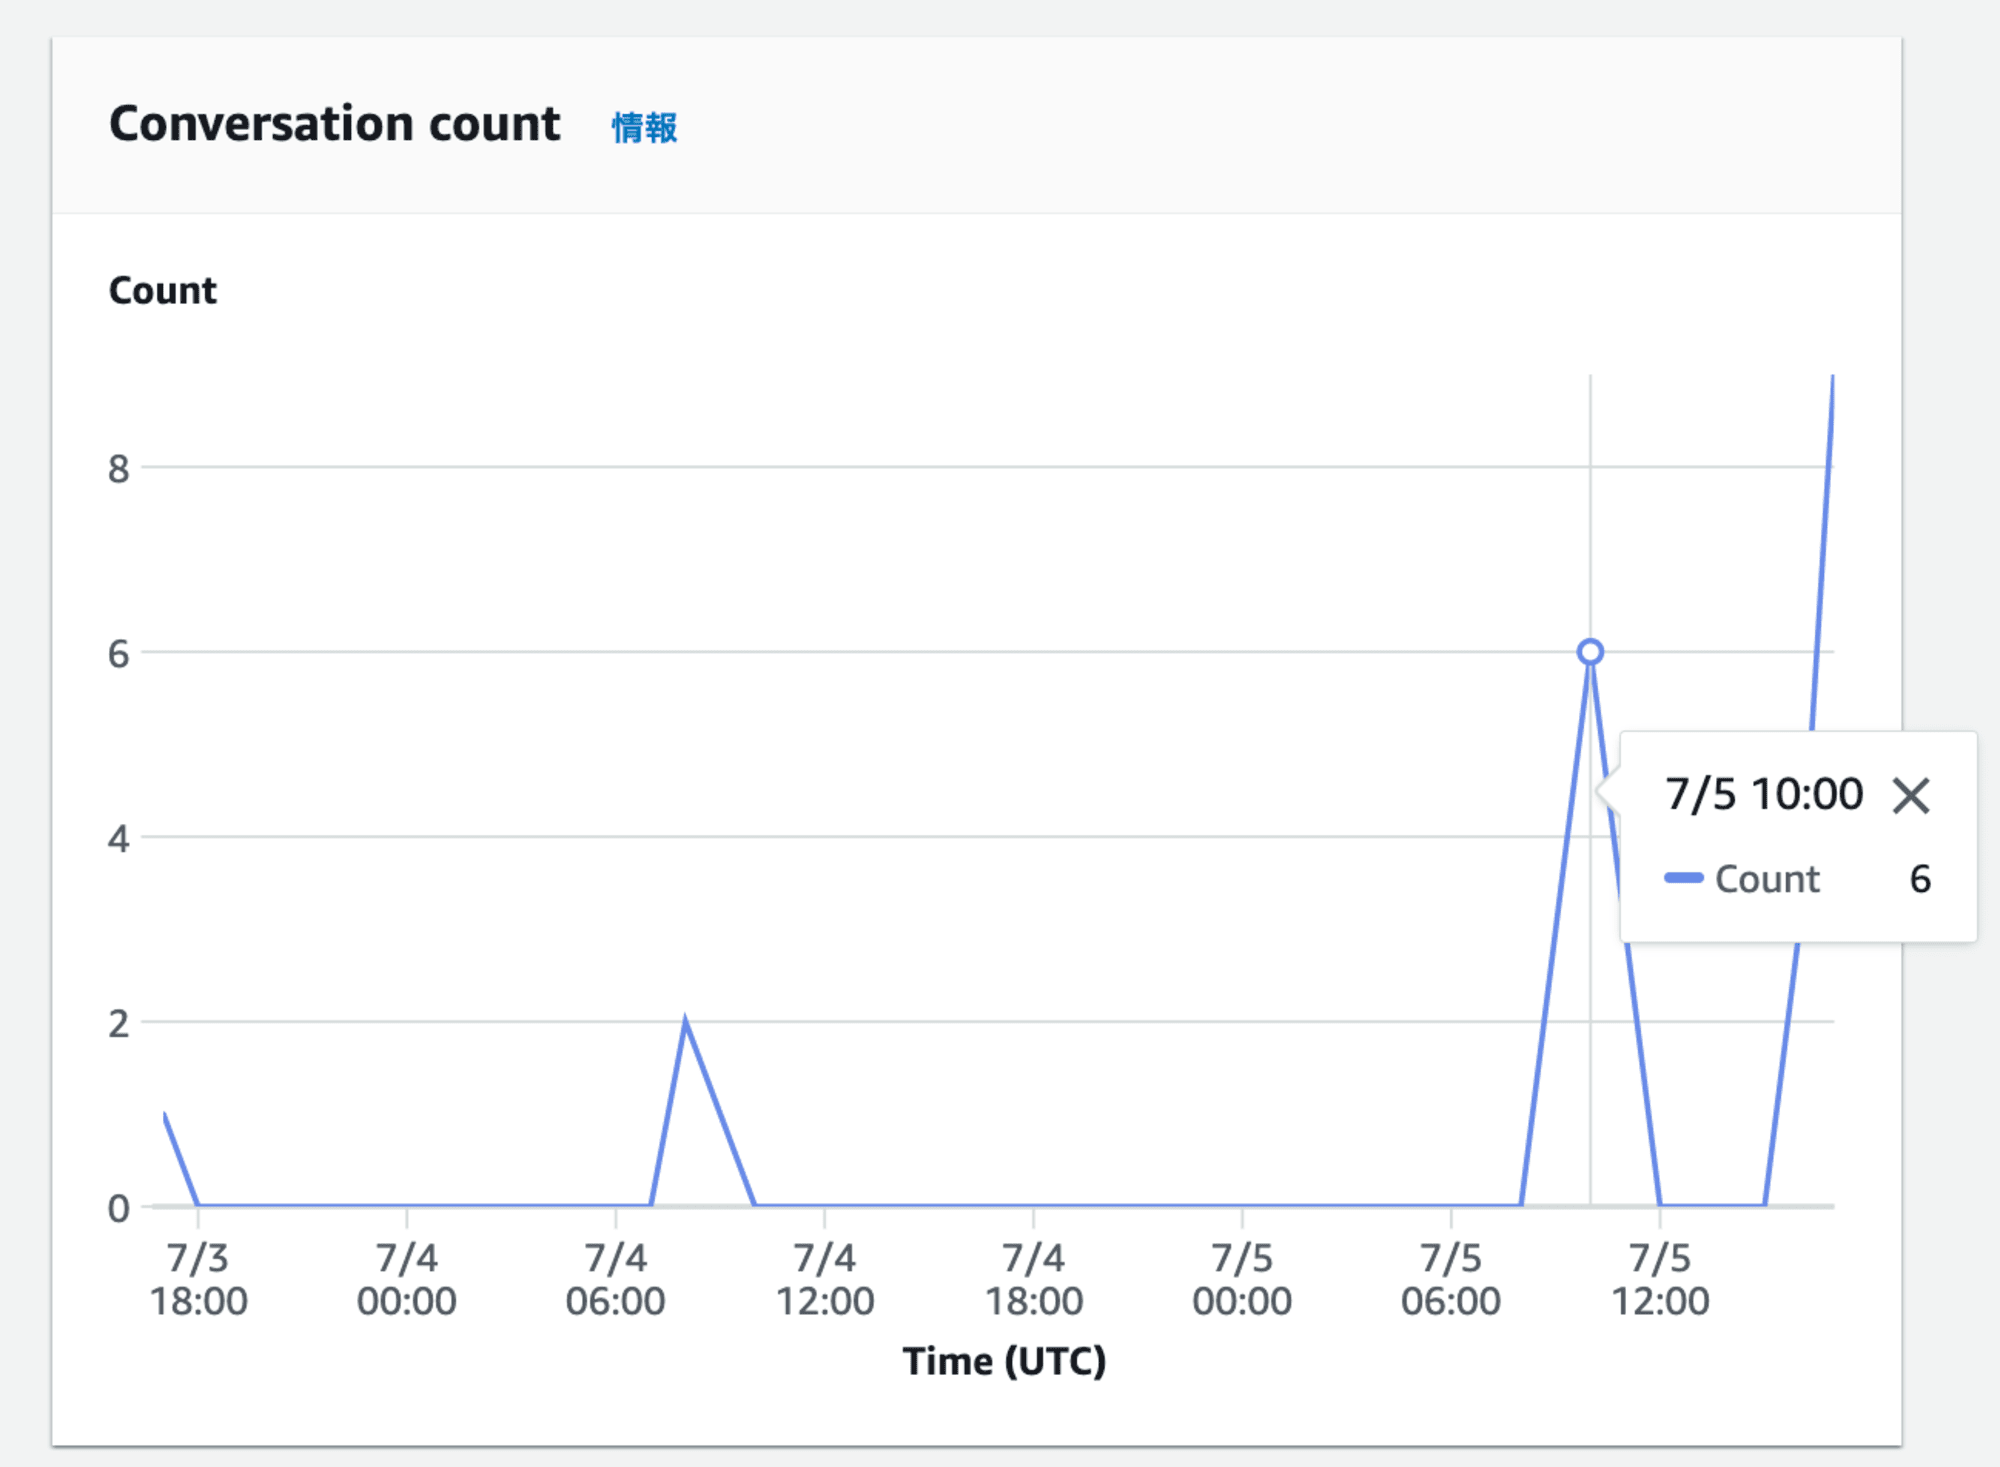This screenshot has width=2000, height=1467.
Task: Click the 7/5 10:00 tooltip title
Action: pyautogui.click(x=1764, y=794)
